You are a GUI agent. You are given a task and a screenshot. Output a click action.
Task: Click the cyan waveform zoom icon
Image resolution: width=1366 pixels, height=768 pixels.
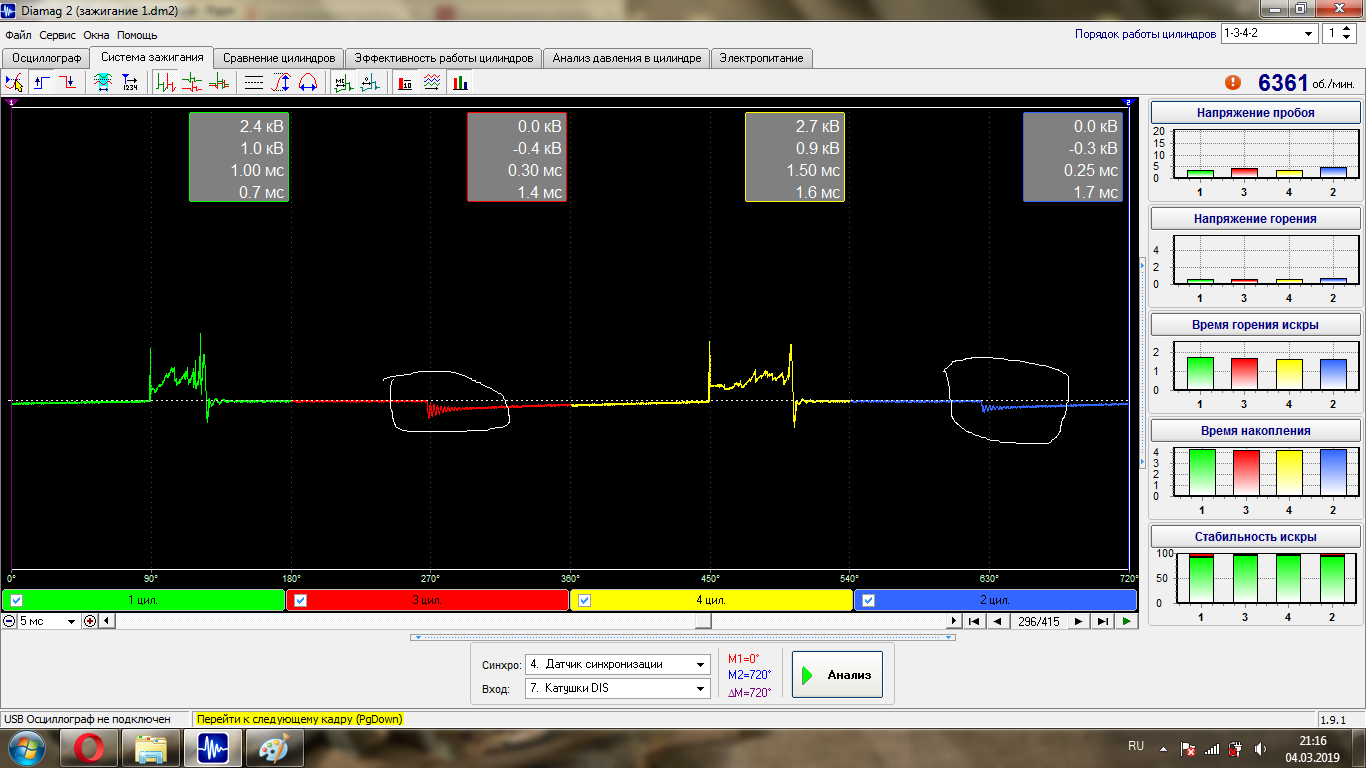[103, 83]
